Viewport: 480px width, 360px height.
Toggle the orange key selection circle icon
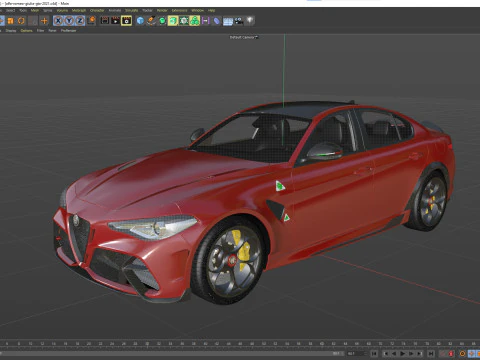point(463,353)
